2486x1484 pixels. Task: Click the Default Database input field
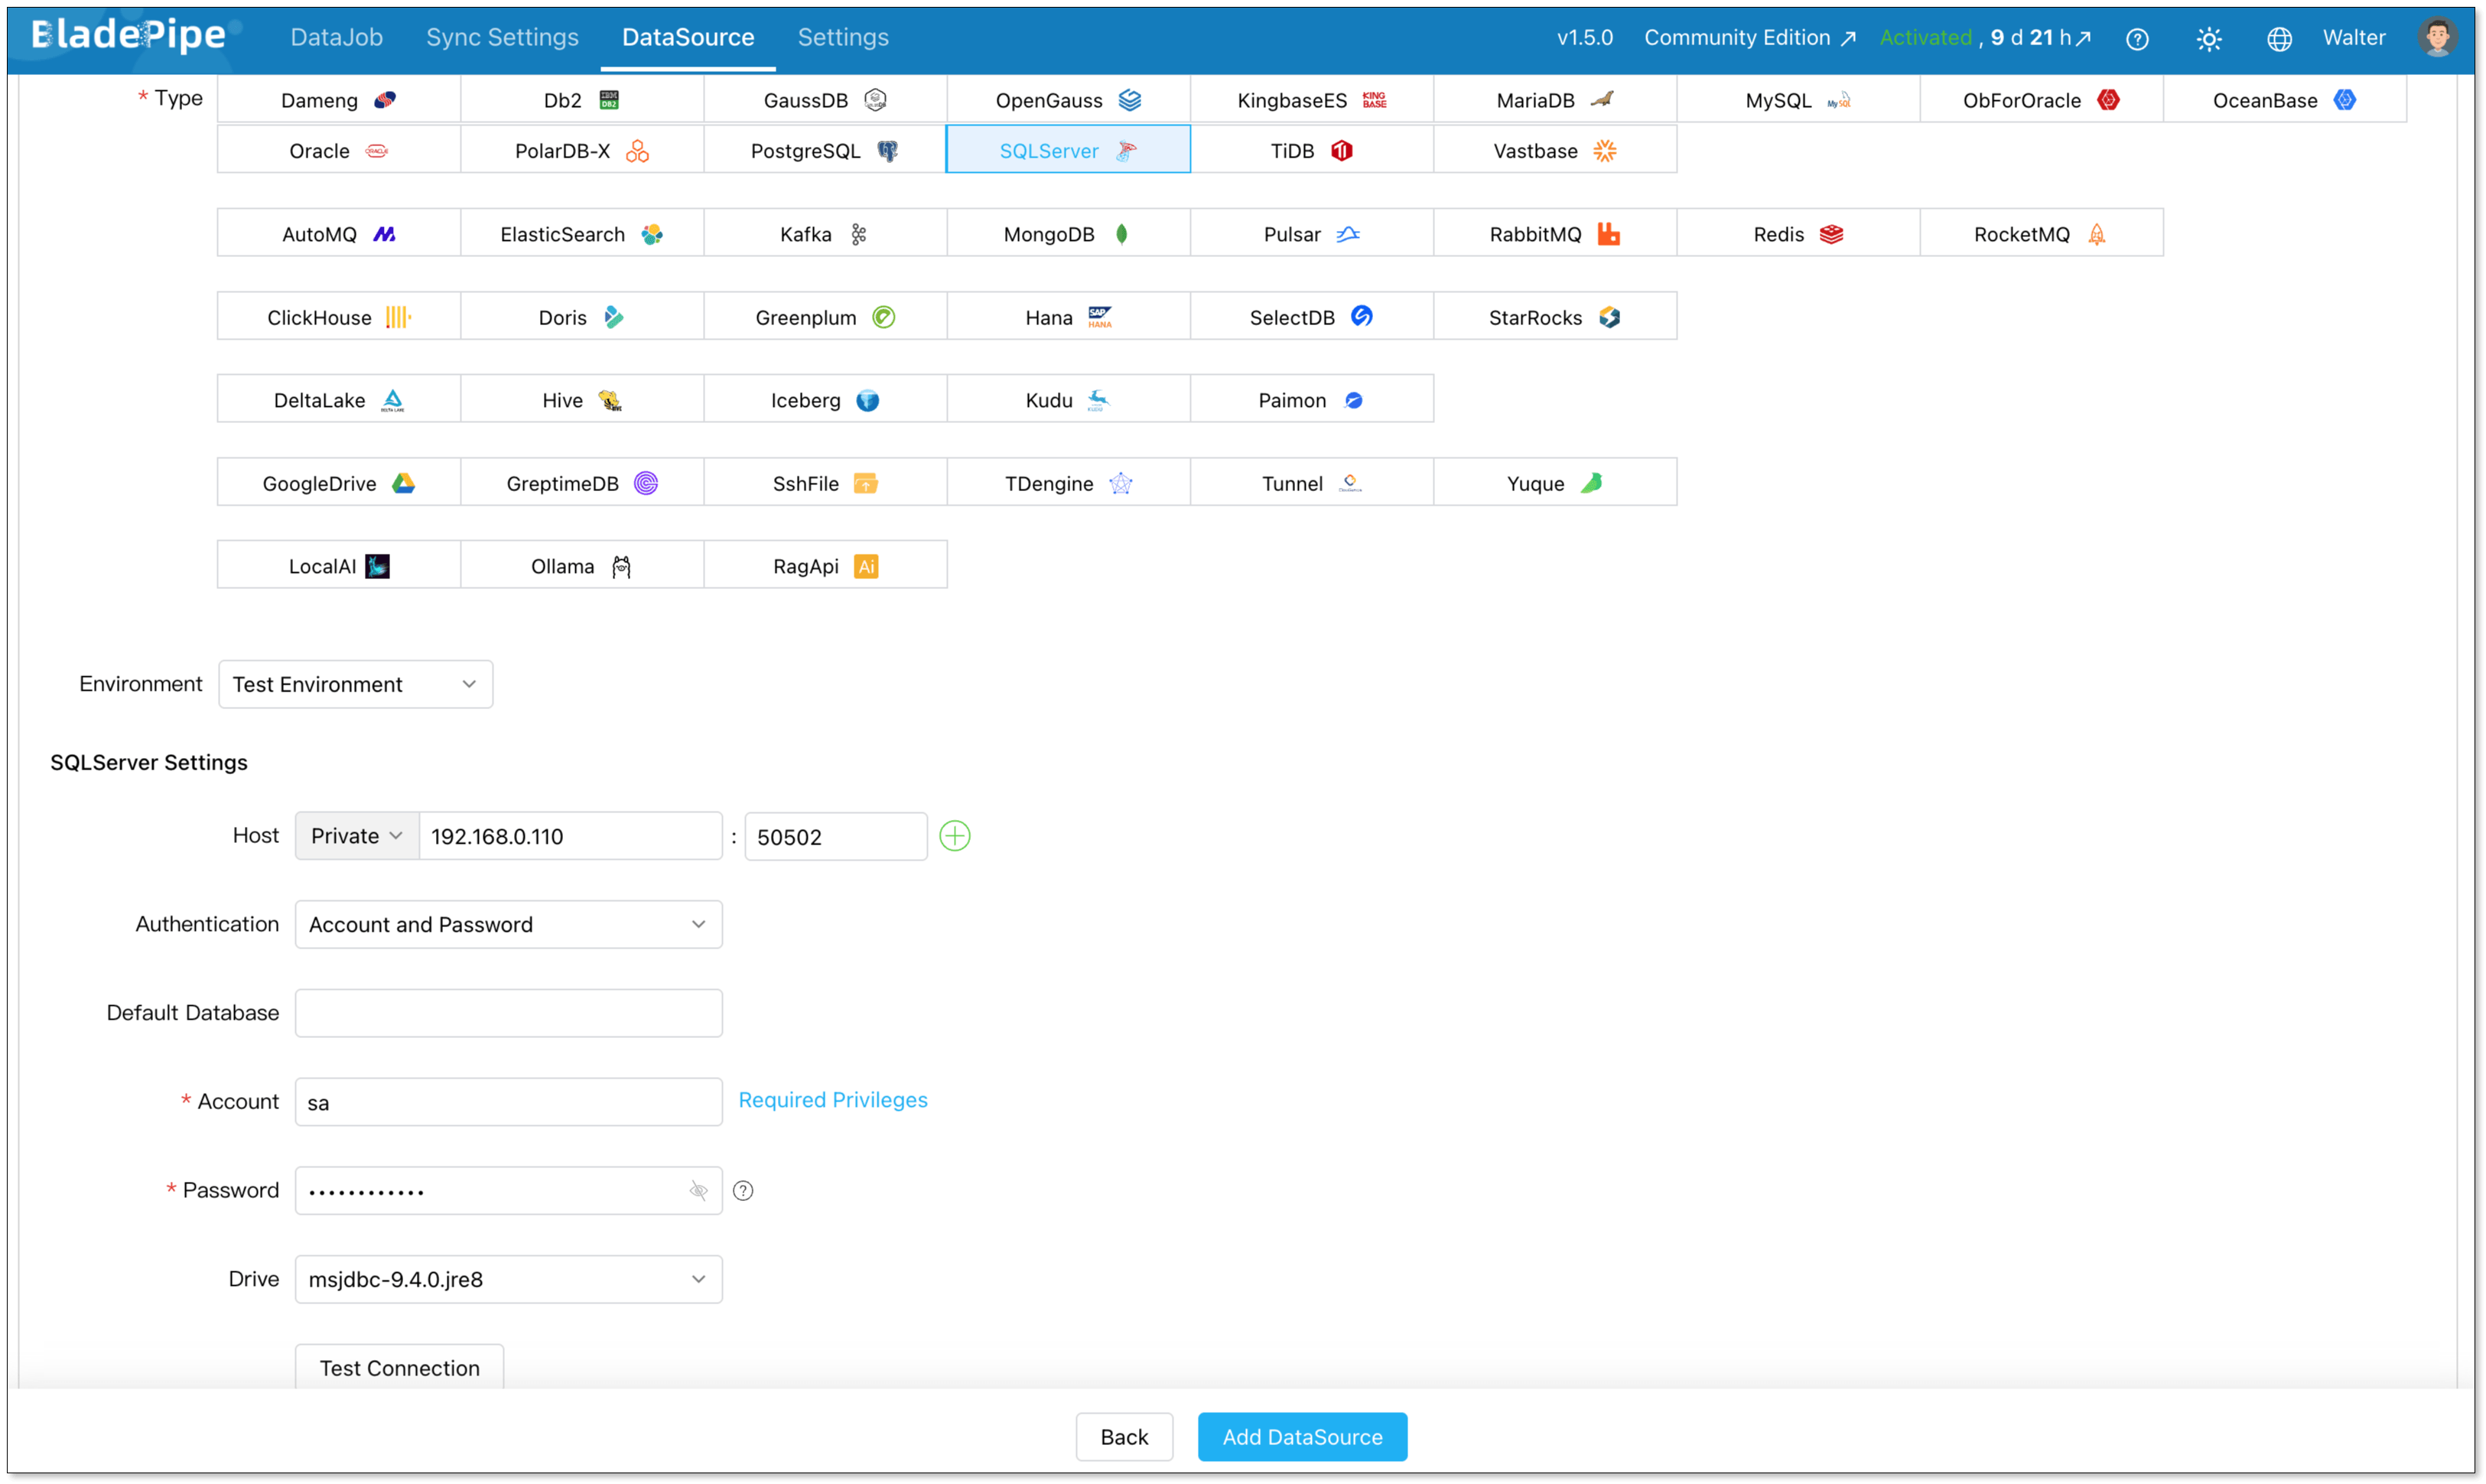point(508,1013)
